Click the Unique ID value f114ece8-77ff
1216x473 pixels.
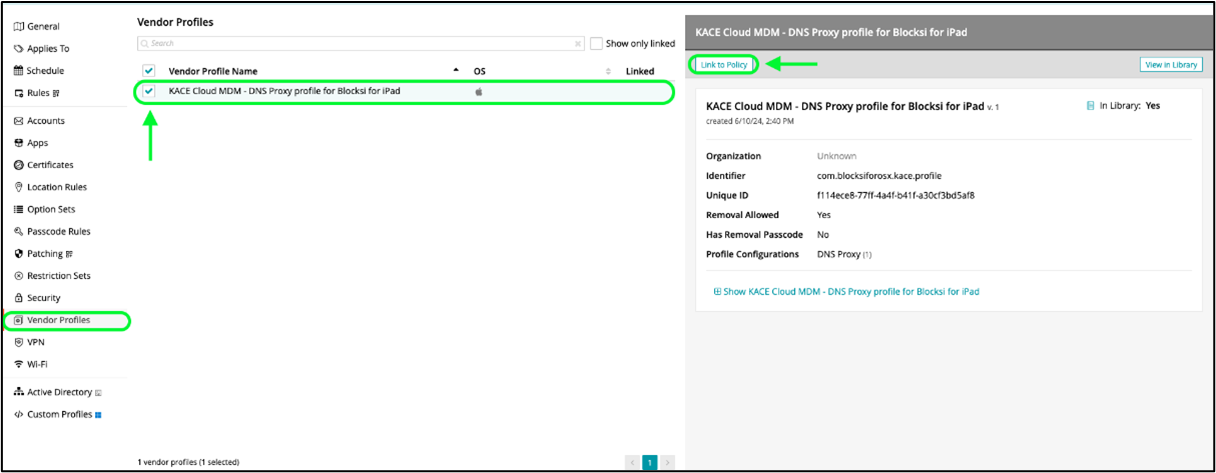pos(895,195)
